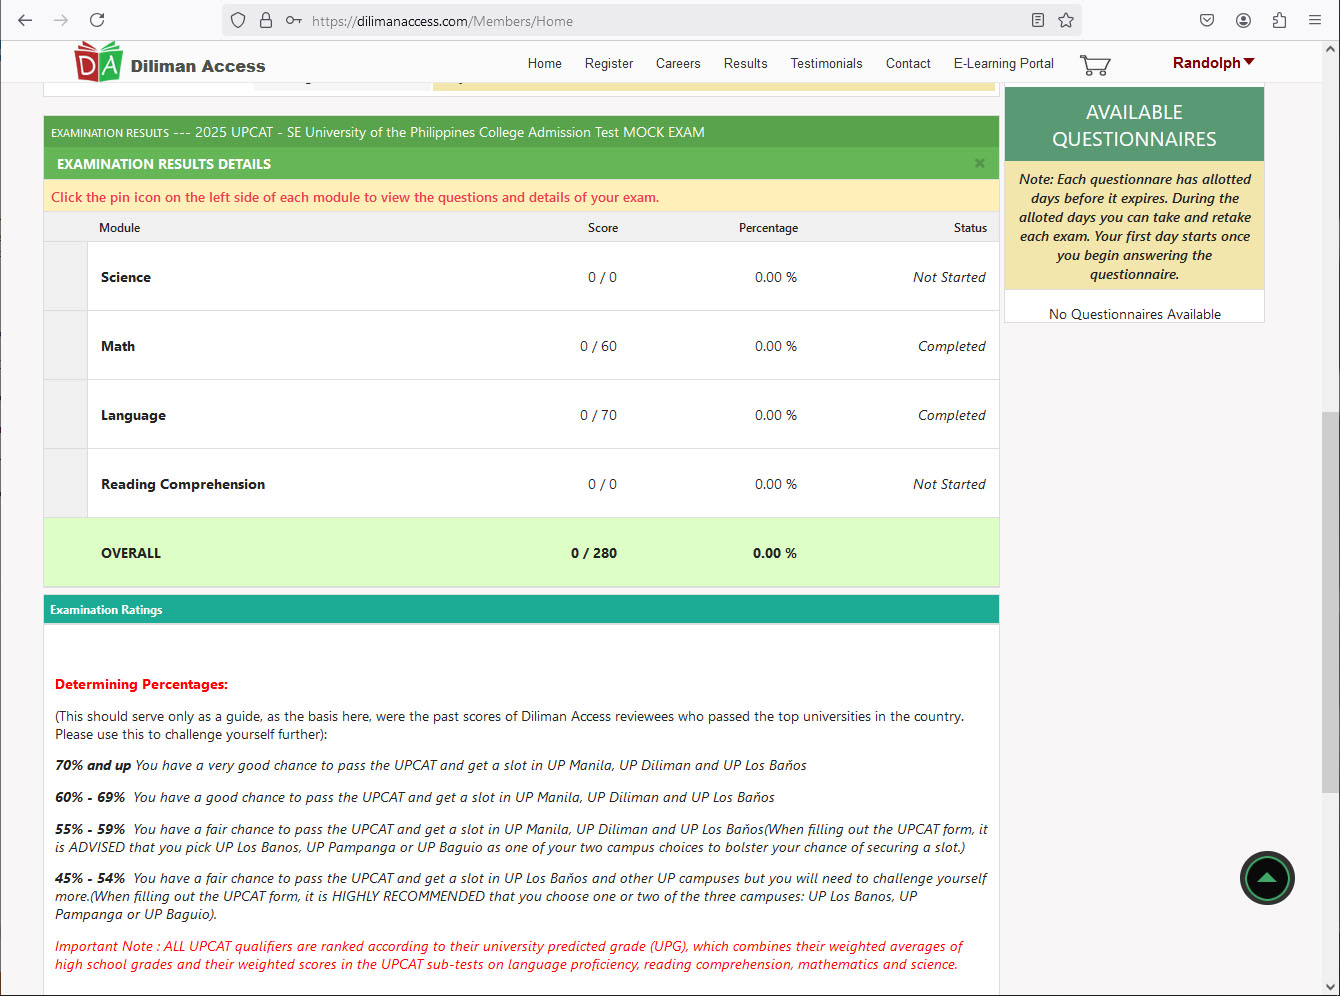Screen dimensions: 1340x996
Task: Open the shopping cart icon
Action: [x=1095, y=65]
